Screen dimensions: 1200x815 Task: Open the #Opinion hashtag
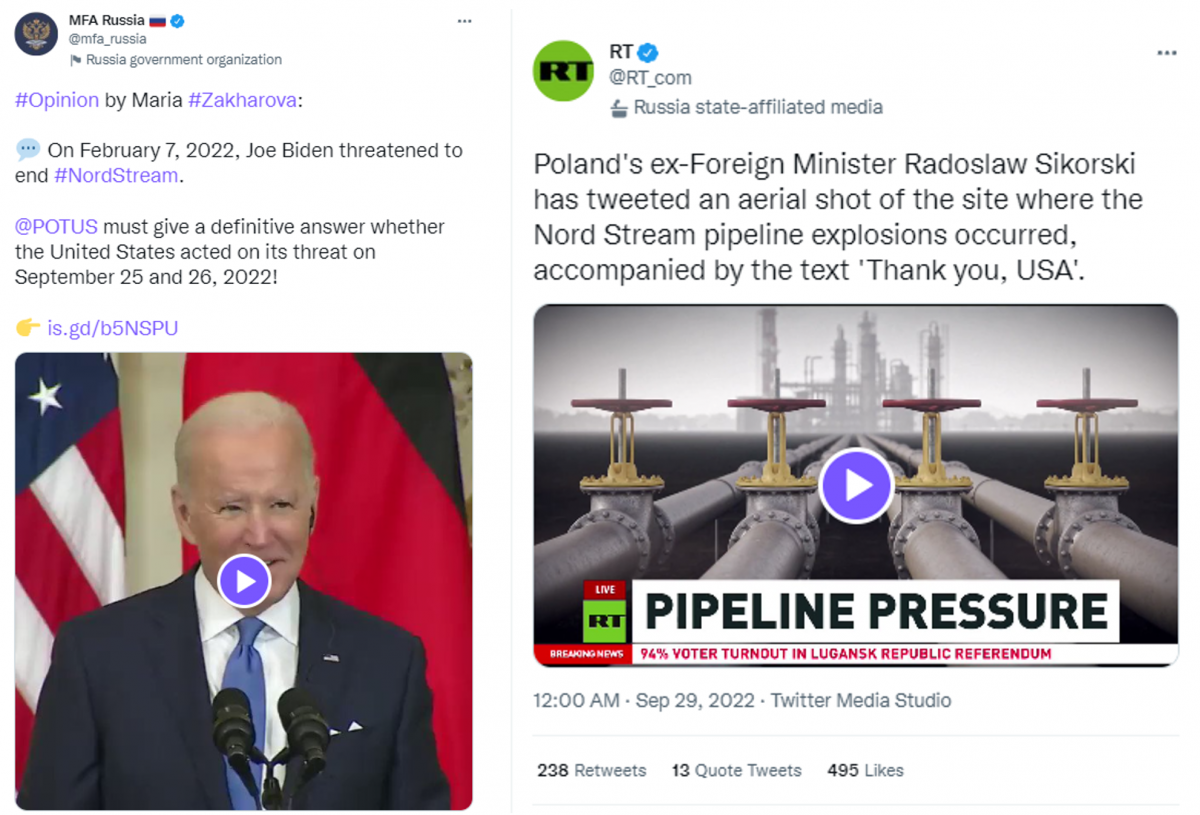coord(57,100)
